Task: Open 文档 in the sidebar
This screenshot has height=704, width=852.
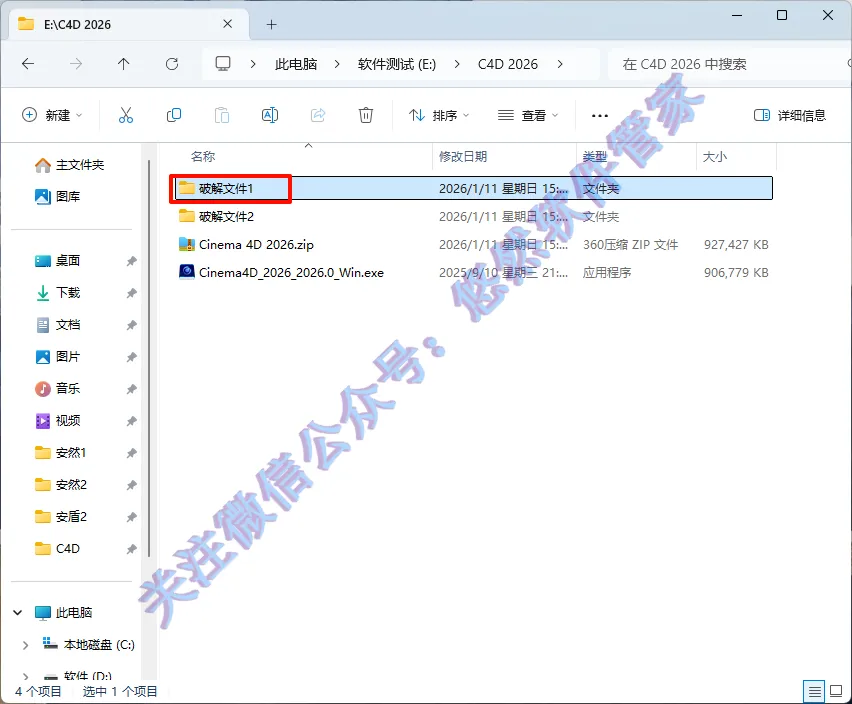Action: tap(58, 325)
